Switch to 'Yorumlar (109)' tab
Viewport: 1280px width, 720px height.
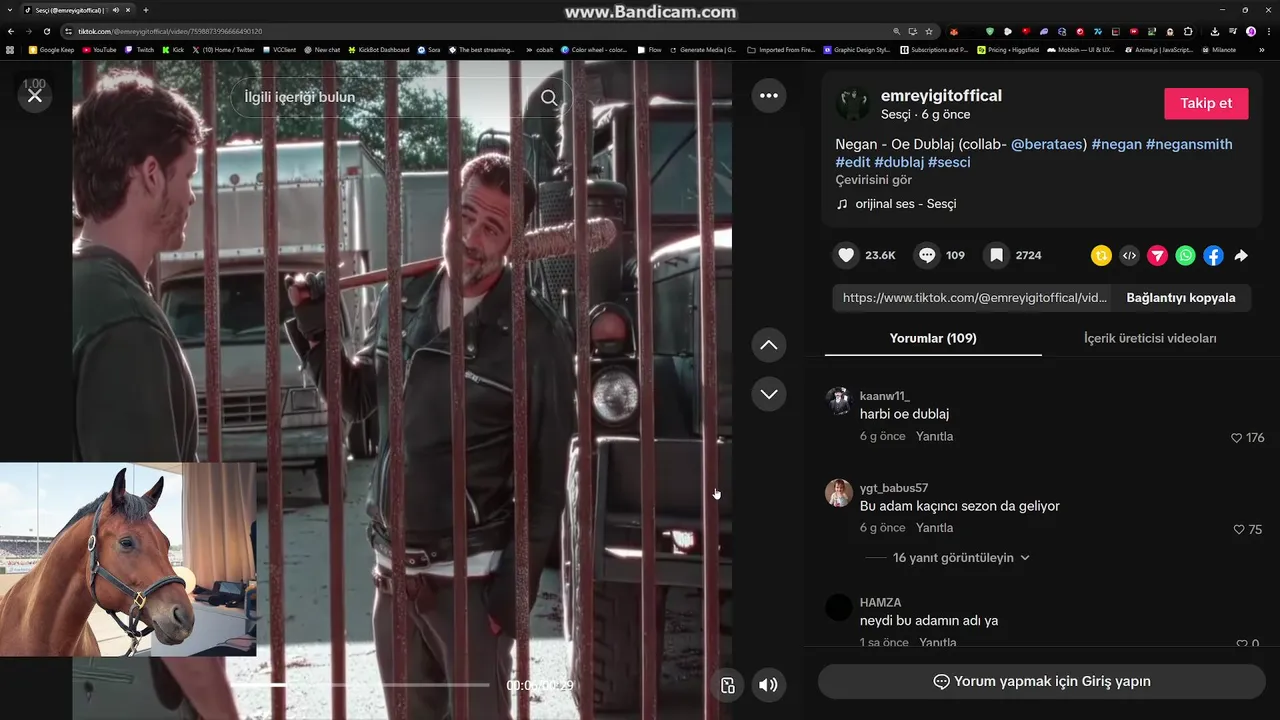point(933,338)
